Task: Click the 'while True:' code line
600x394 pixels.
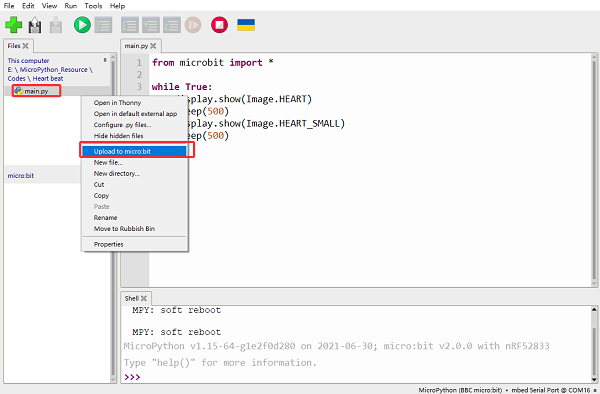Action: point(182,86)
